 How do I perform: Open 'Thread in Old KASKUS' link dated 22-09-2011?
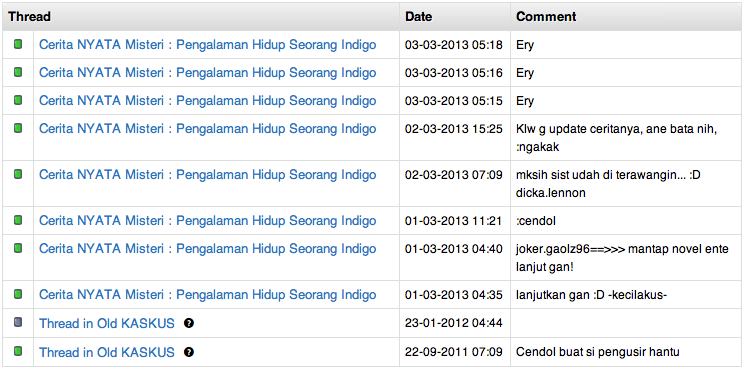[107, 352]
